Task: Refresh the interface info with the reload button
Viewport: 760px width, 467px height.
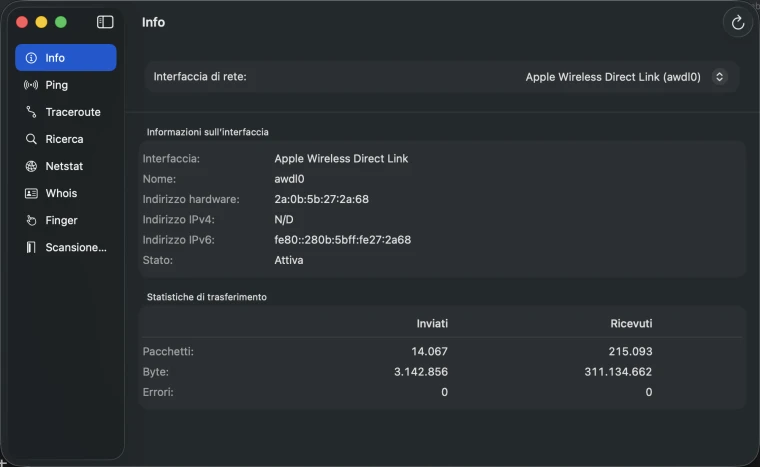Action: [x=738, y=22]
